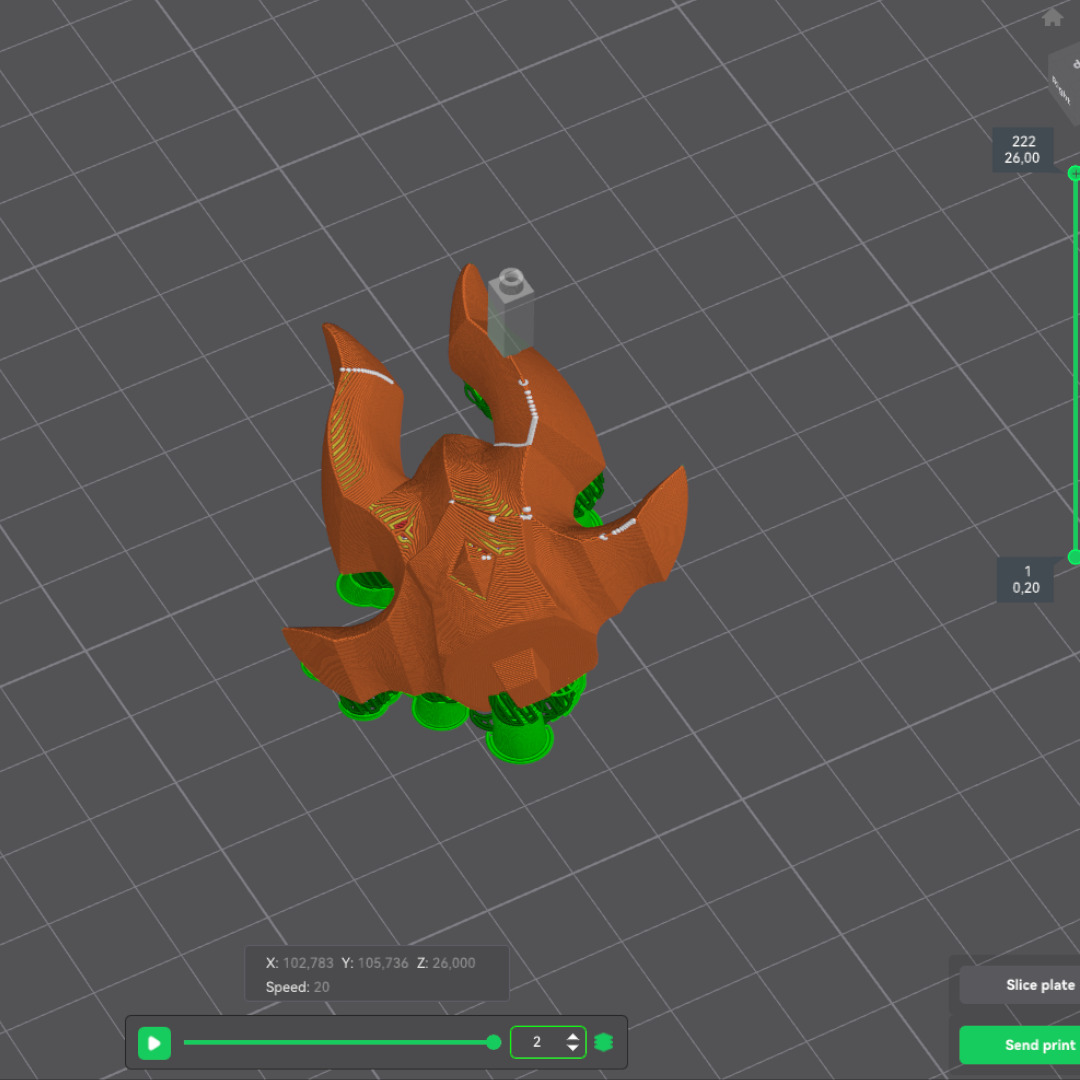Increase playback value with up arrow

pos(572,1036)
